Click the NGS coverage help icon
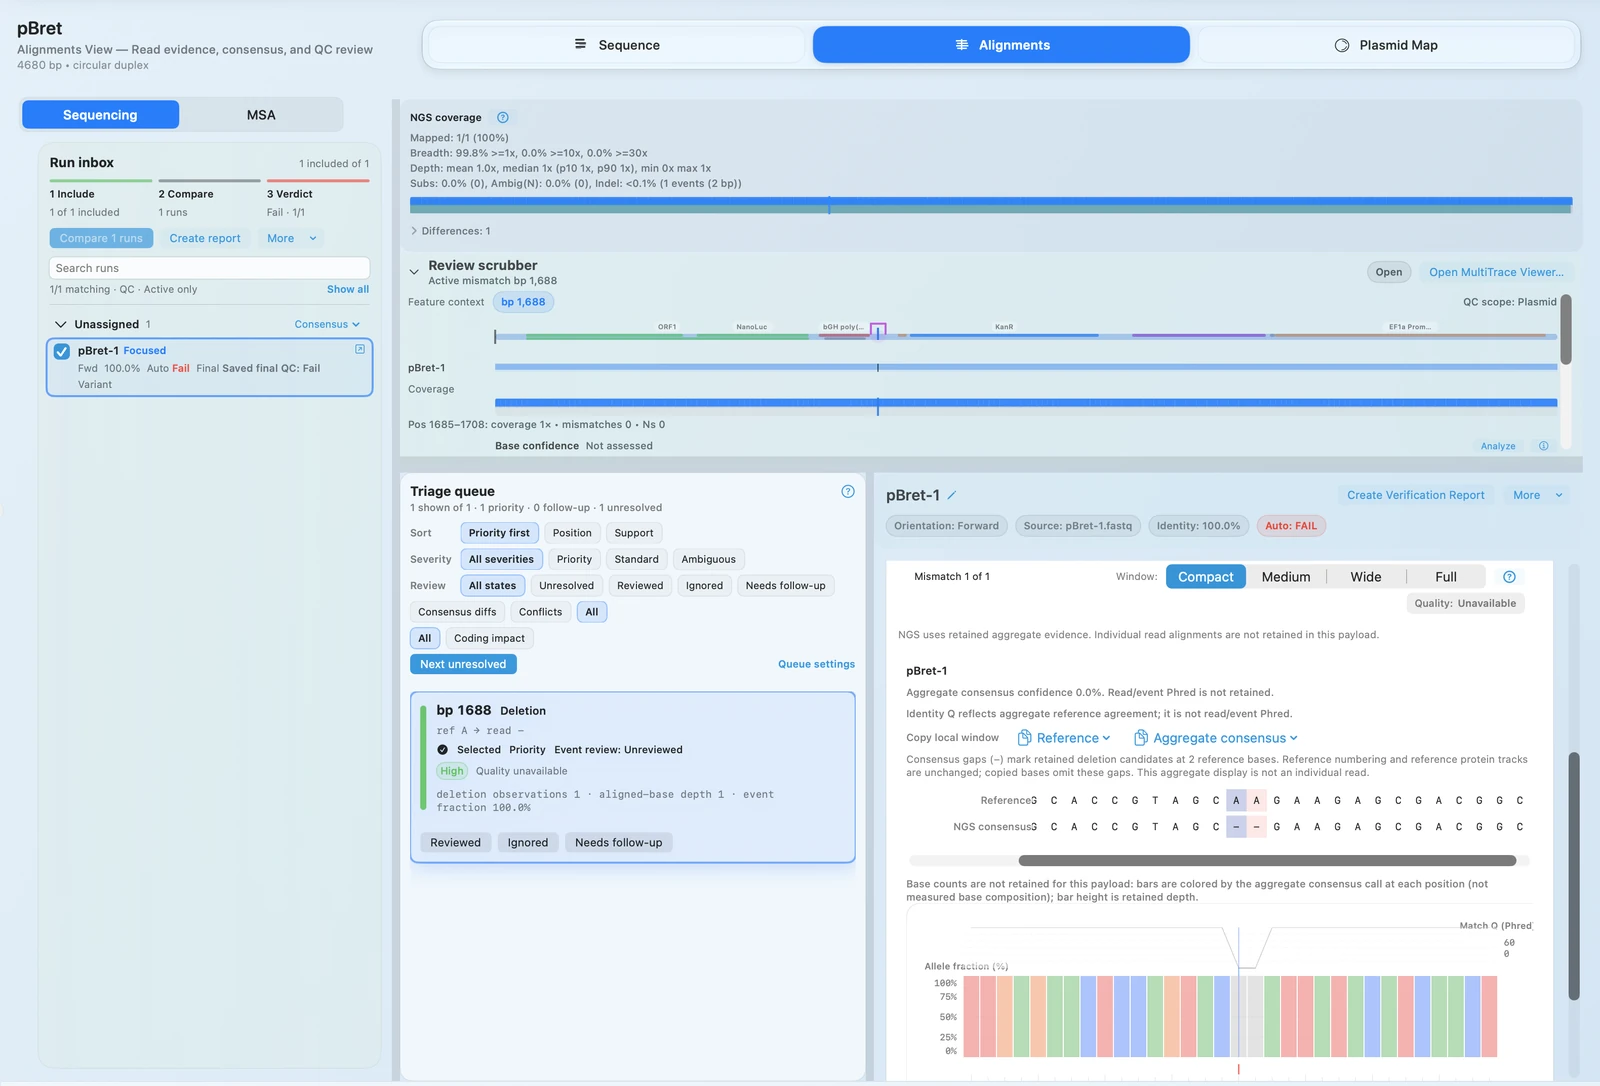 (x=503, y=118)
